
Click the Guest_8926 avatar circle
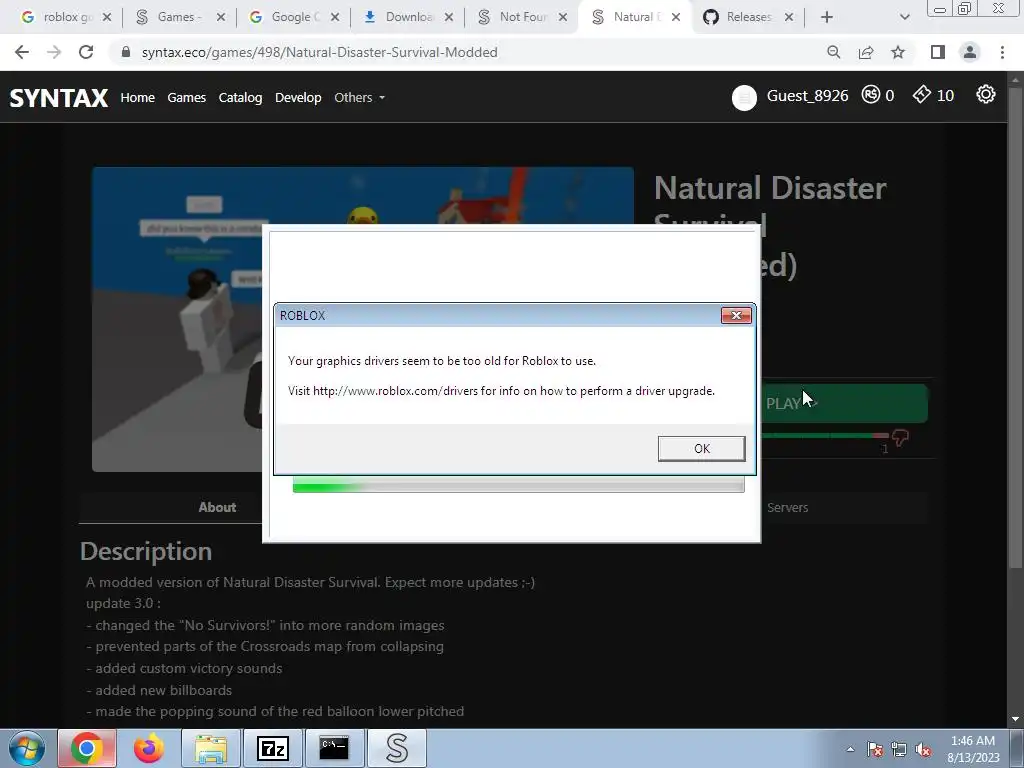pyautogui.click(x=744, y=98)
